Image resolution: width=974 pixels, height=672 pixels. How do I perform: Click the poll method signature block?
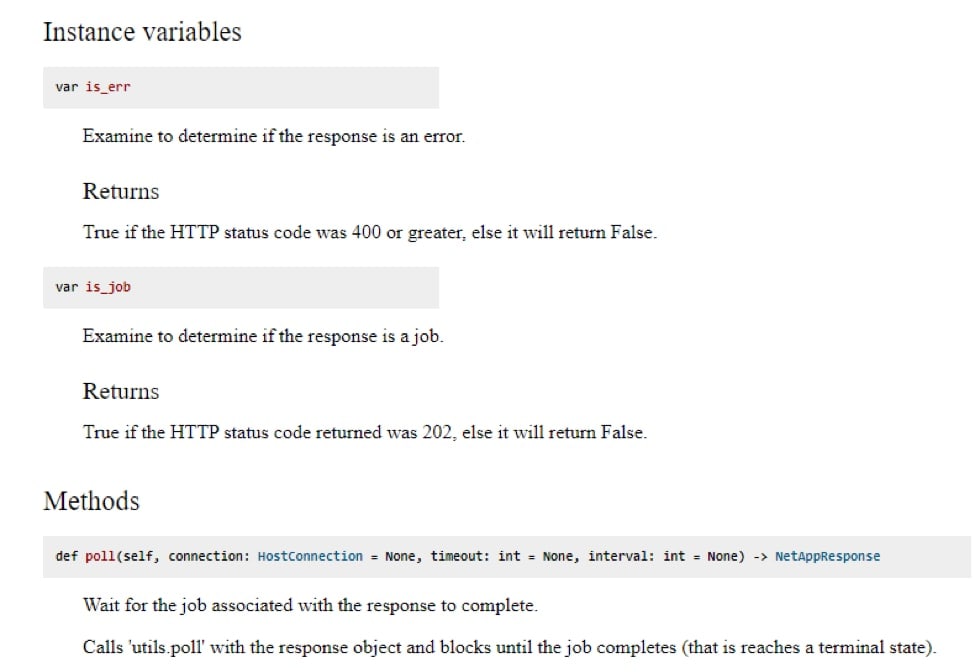(x=507, y=556)
